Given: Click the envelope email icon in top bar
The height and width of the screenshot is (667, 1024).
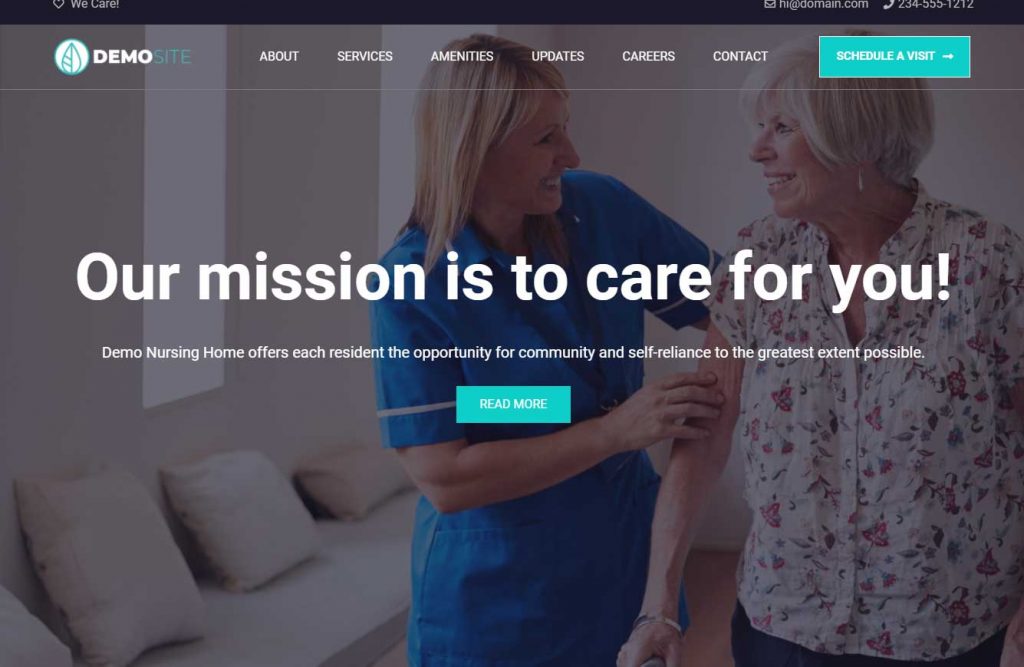Looking at the screenshot, I should [x=770, y=4].
